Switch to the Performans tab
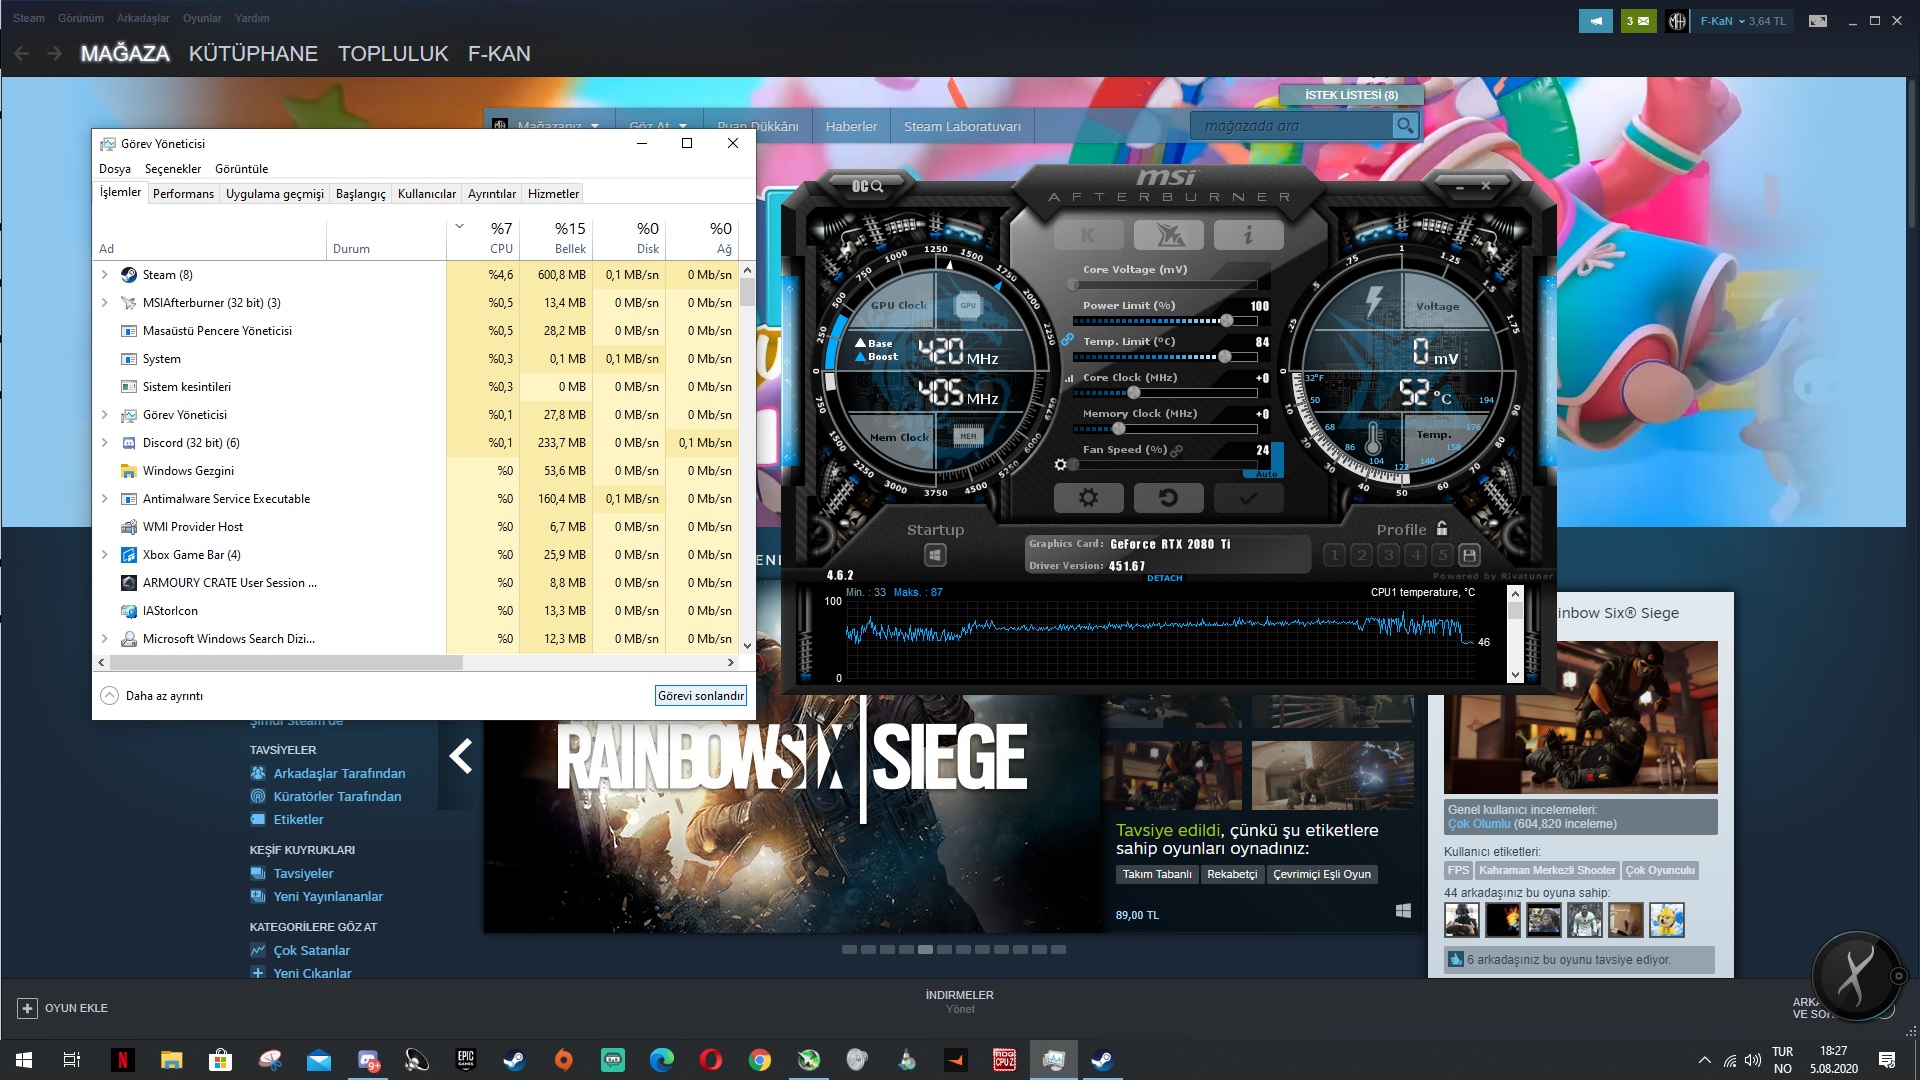Viewport: 1920px width, 1080px height. [x=183, y=194]
